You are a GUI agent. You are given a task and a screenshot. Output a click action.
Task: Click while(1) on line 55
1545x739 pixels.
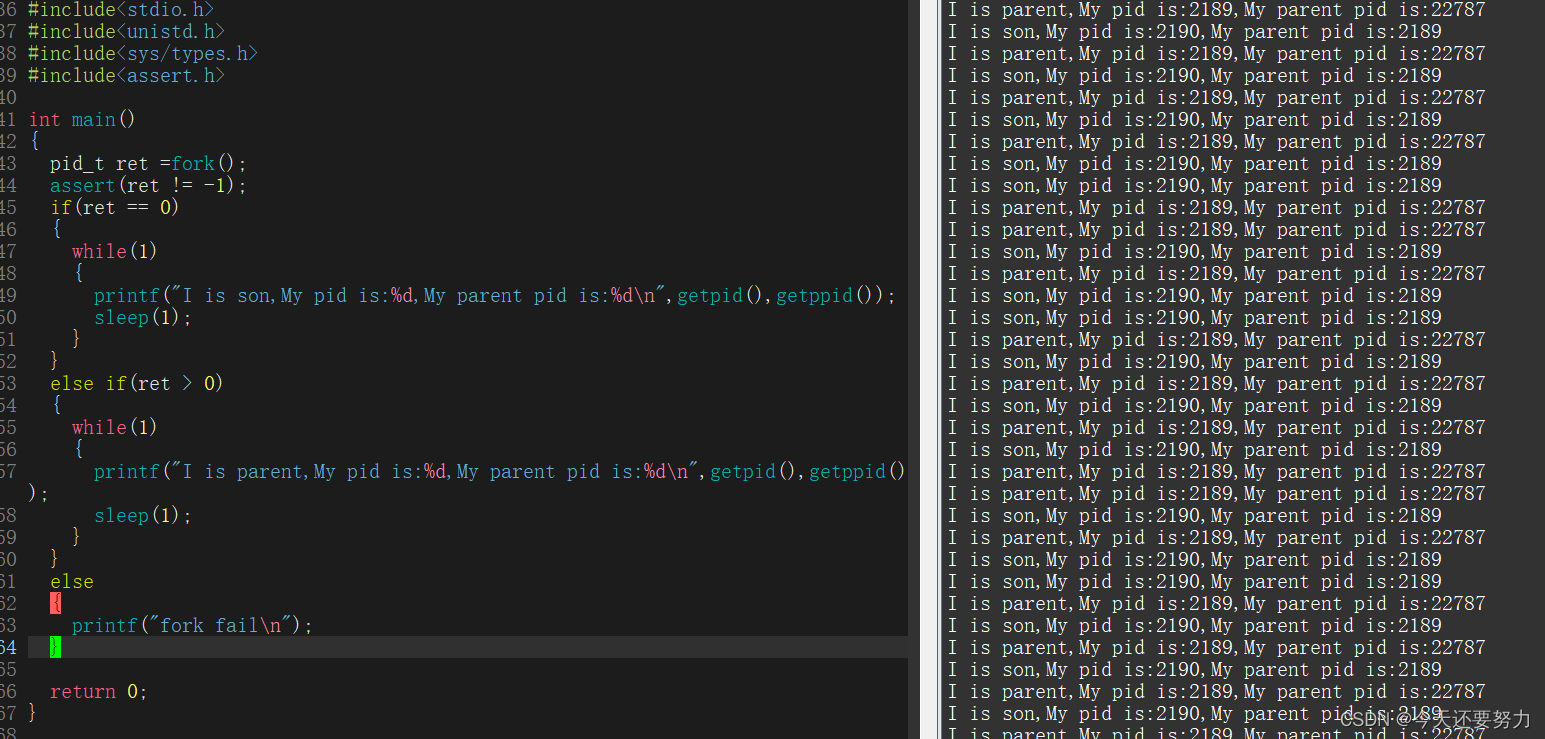coord(115,428)
